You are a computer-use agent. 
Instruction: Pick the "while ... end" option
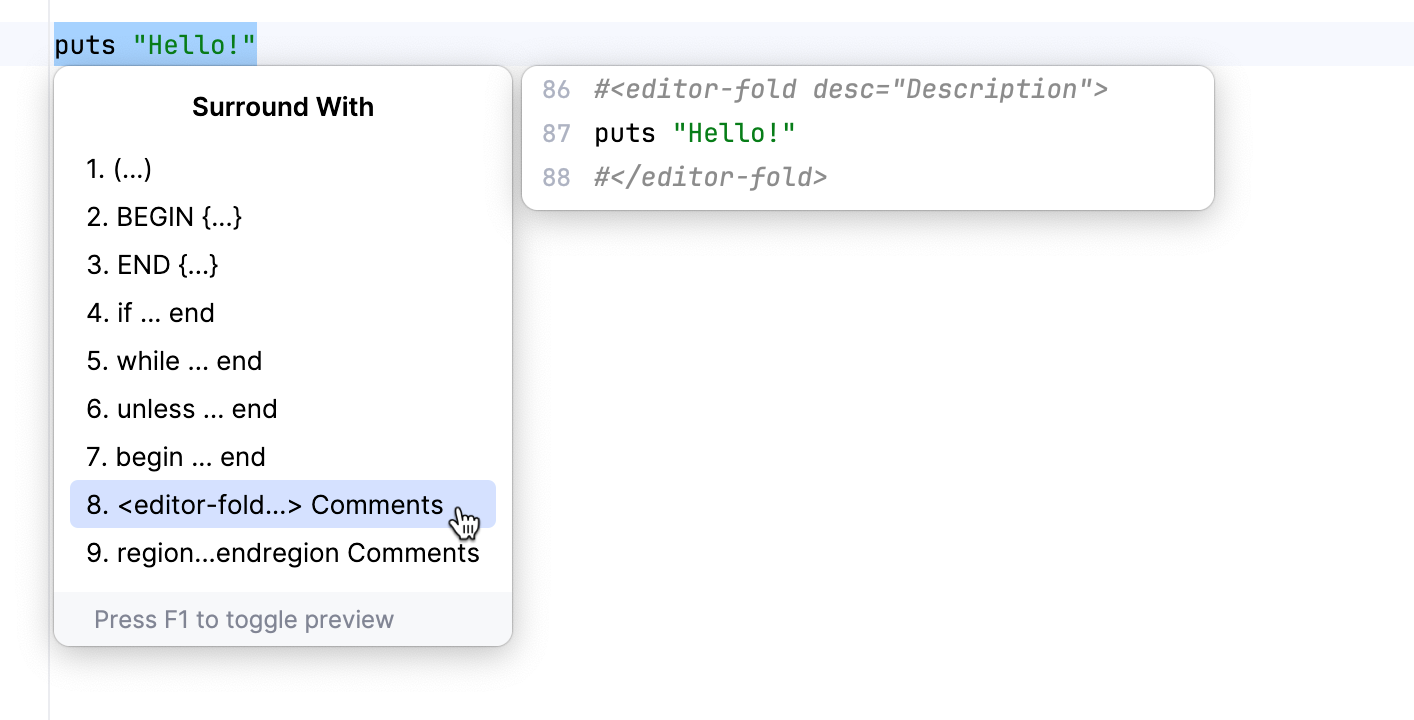click(x=174, y=361)
